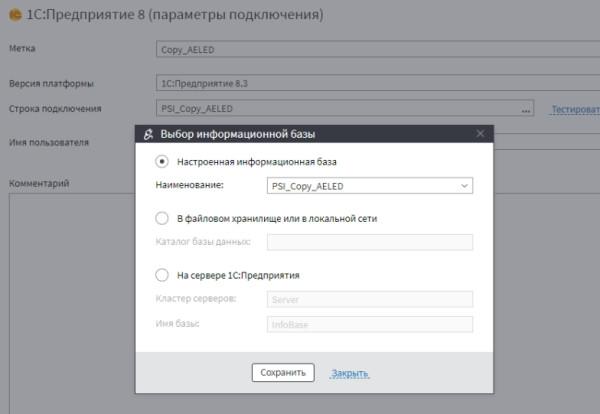Select На сервере 1С:Предприятия radio button
The image size is (600, 414).
[x=162, y=275]
